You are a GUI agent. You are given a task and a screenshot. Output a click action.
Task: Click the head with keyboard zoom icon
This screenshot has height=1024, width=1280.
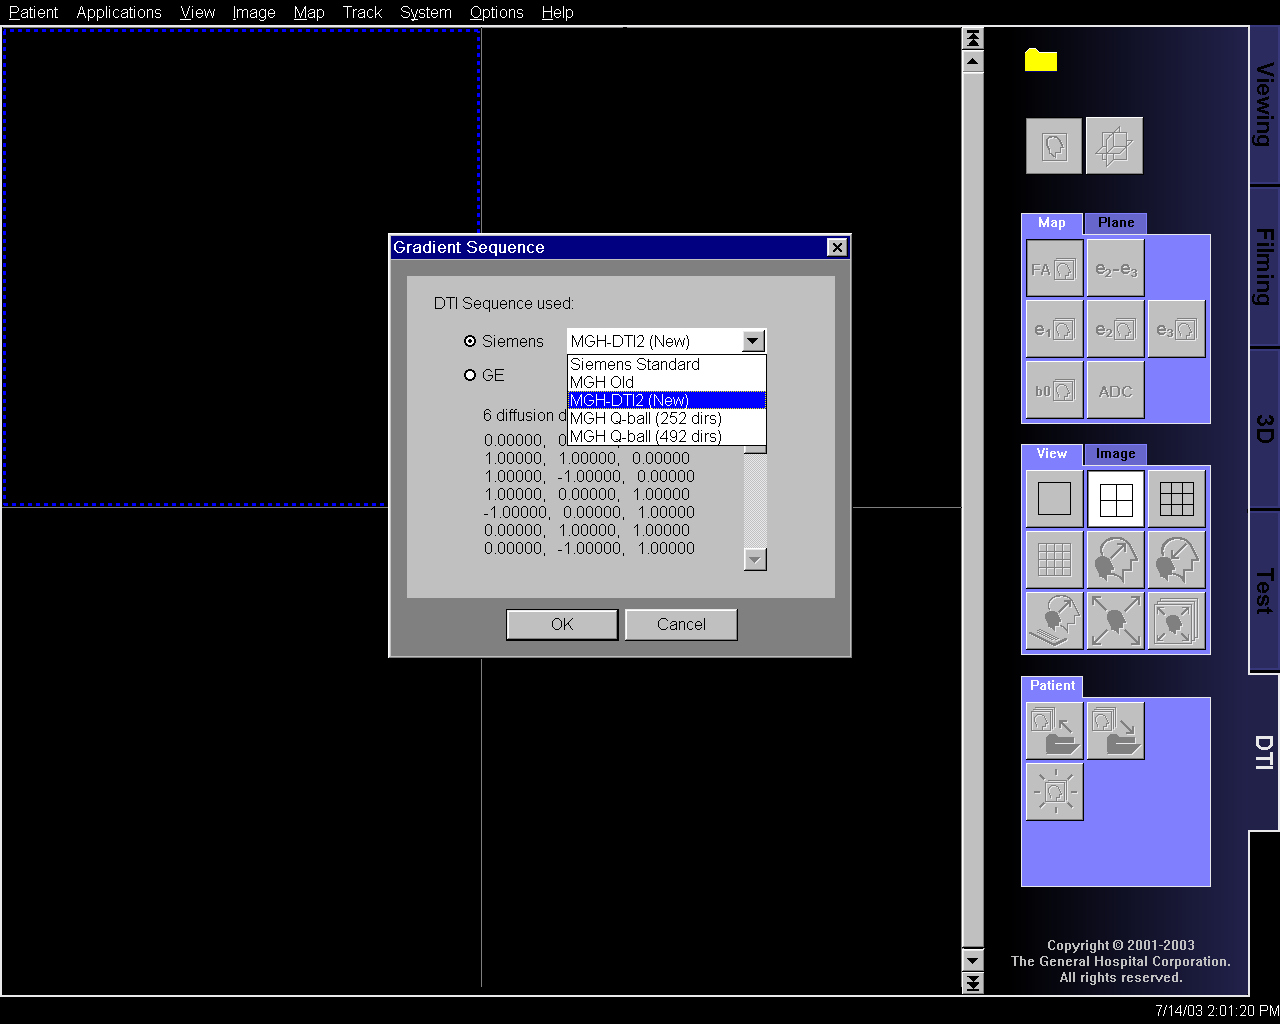pos(1054,621)
